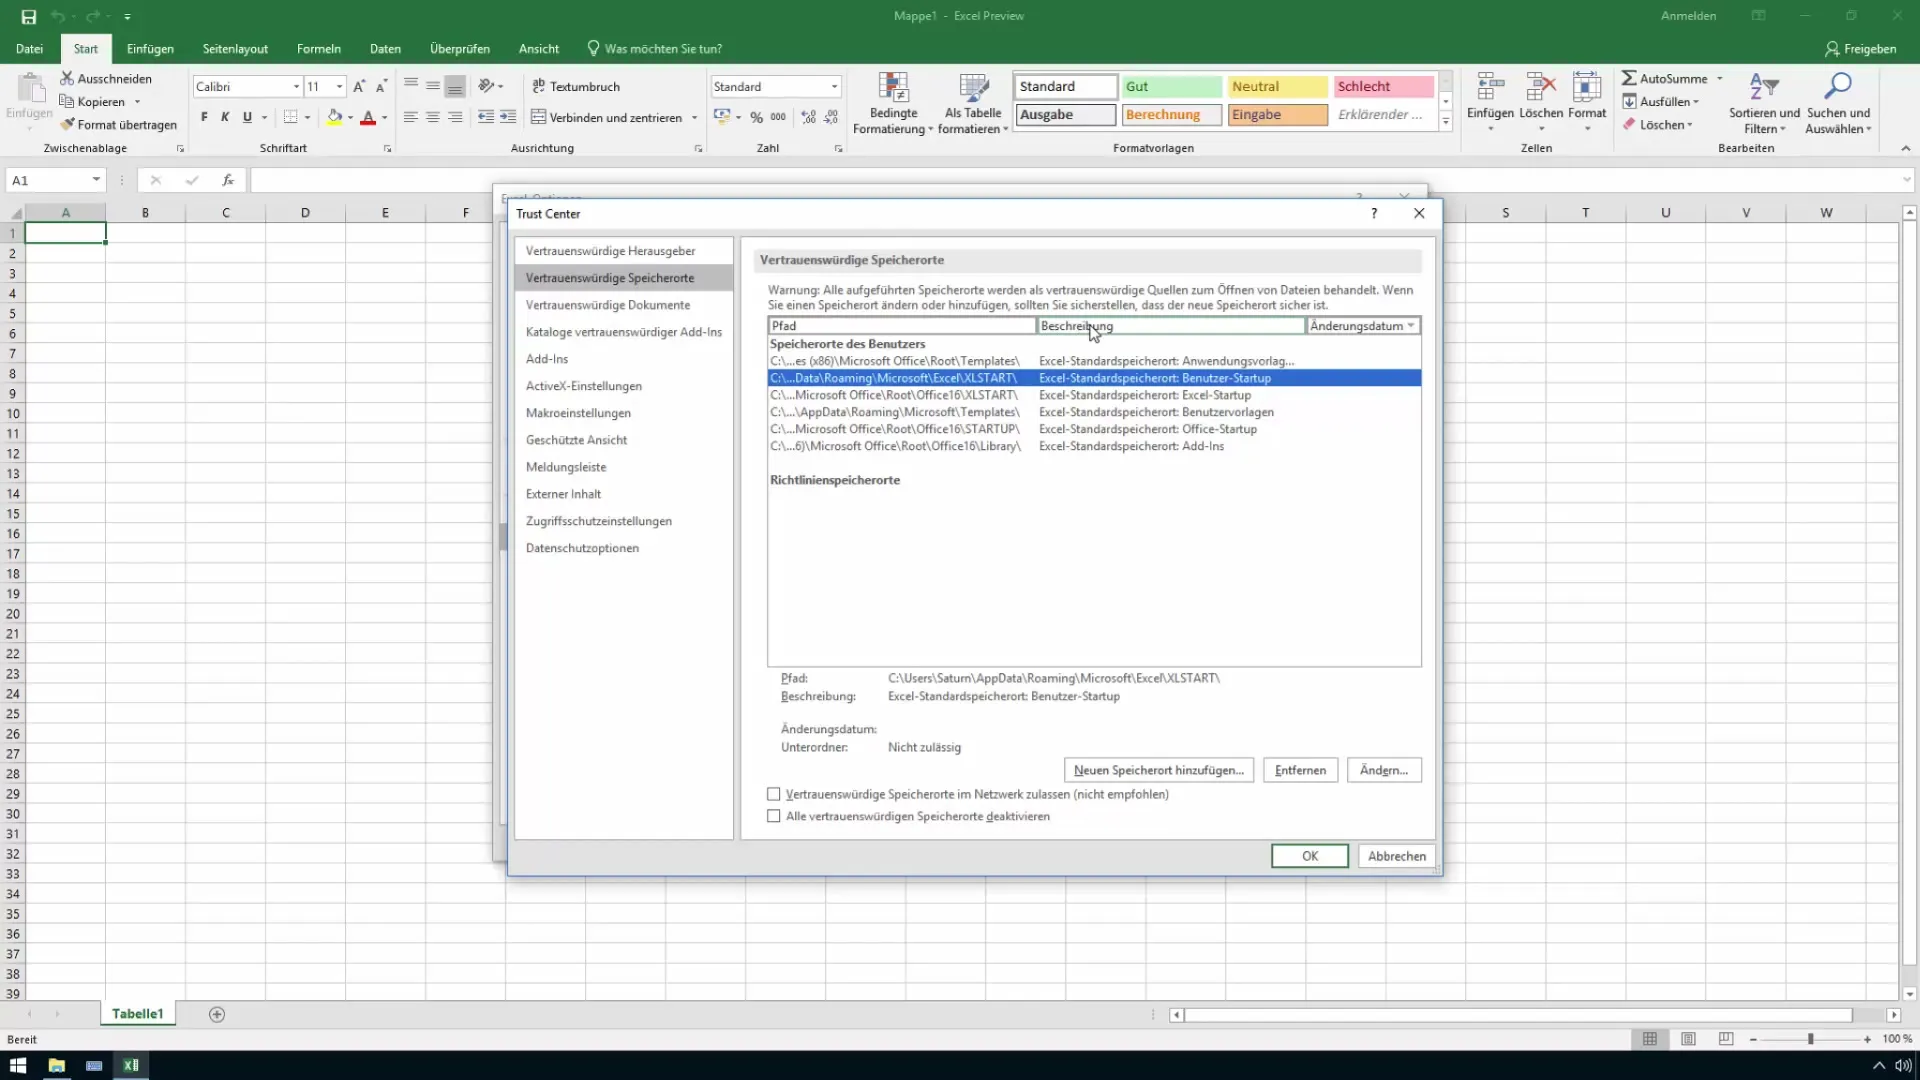Expand the Name Box dropdown arrow
Image resolution: width=1920 pixels, height=1080 pixels.
[x=96, y=180]
